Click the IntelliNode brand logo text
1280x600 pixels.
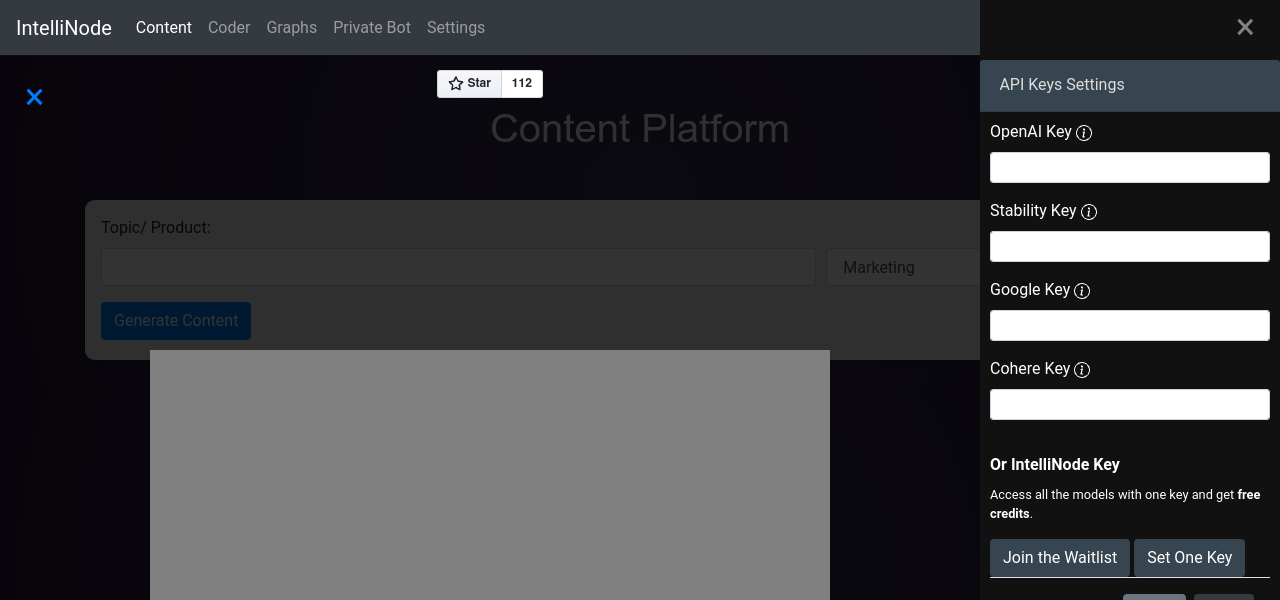64,28
